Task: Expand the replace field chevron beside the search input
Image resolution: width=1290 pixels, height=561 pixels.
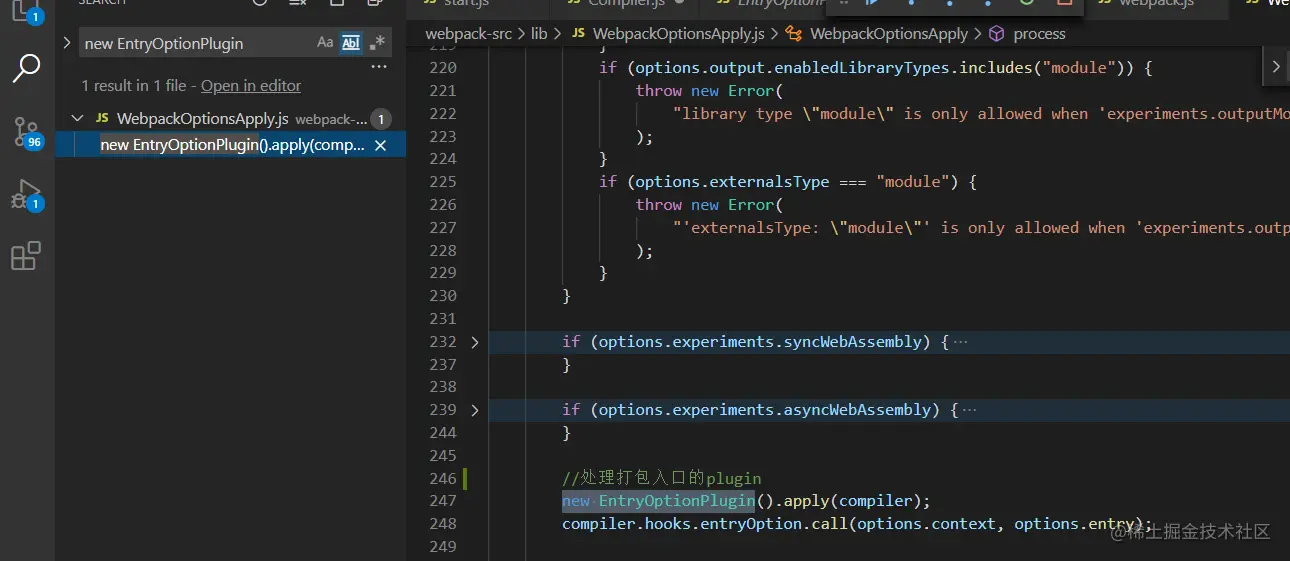Action: 67,43
